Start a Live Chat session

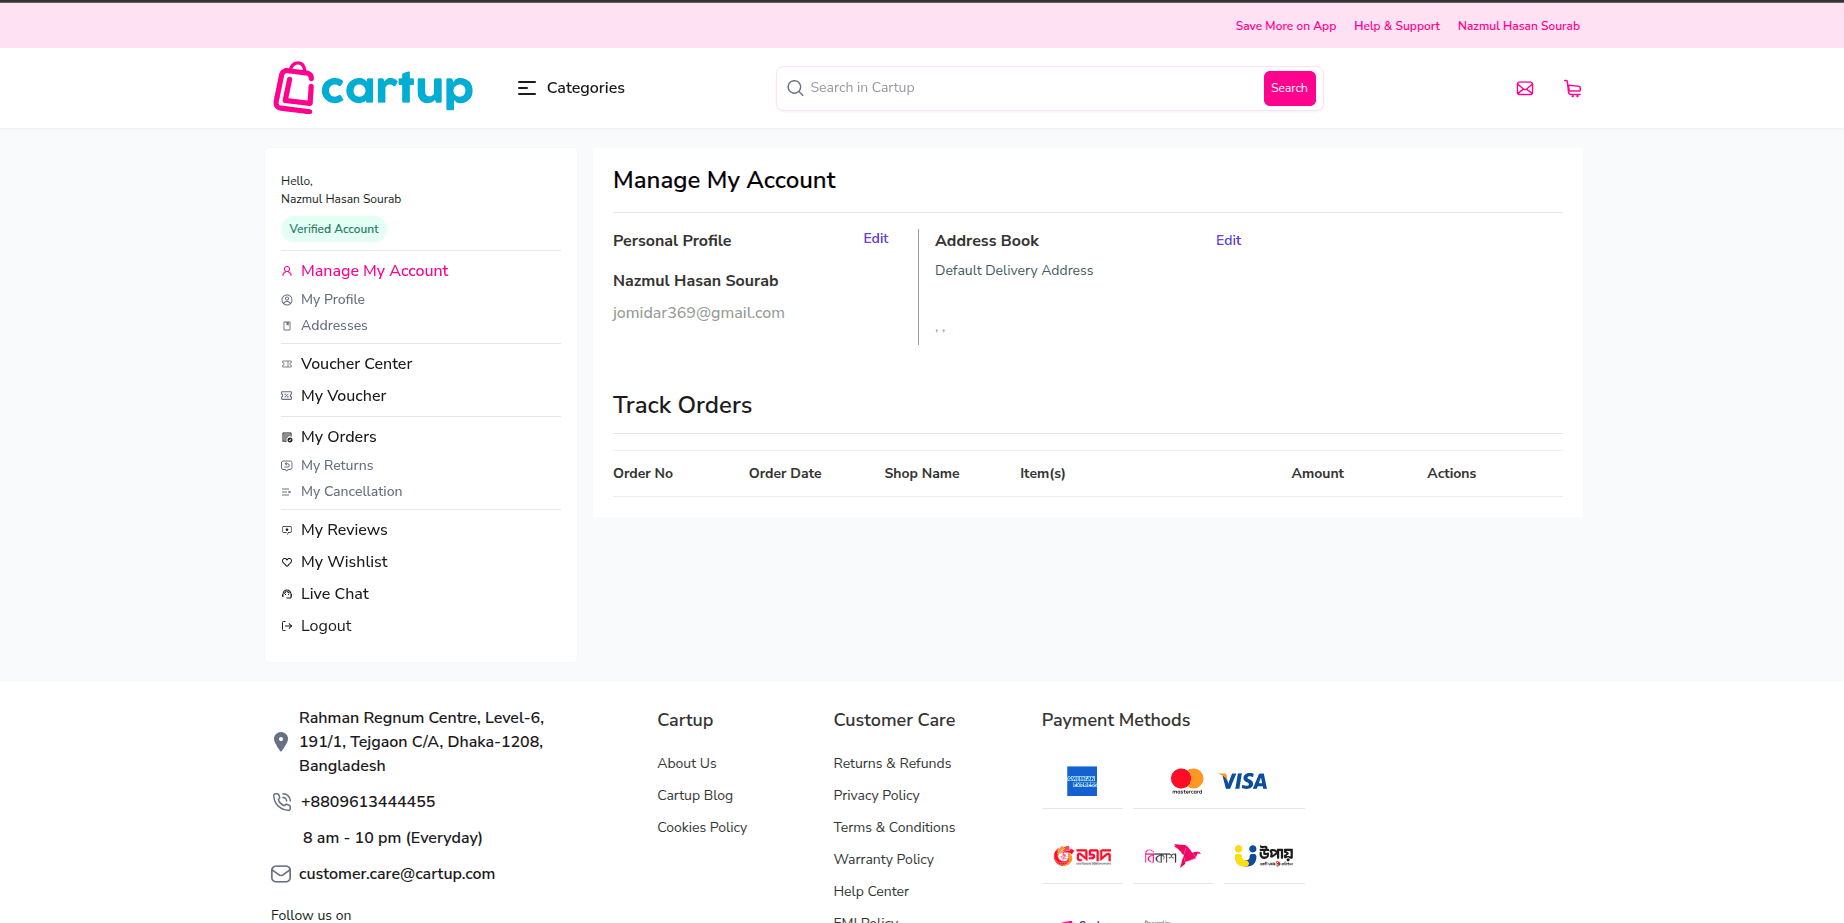click(335, 593)
